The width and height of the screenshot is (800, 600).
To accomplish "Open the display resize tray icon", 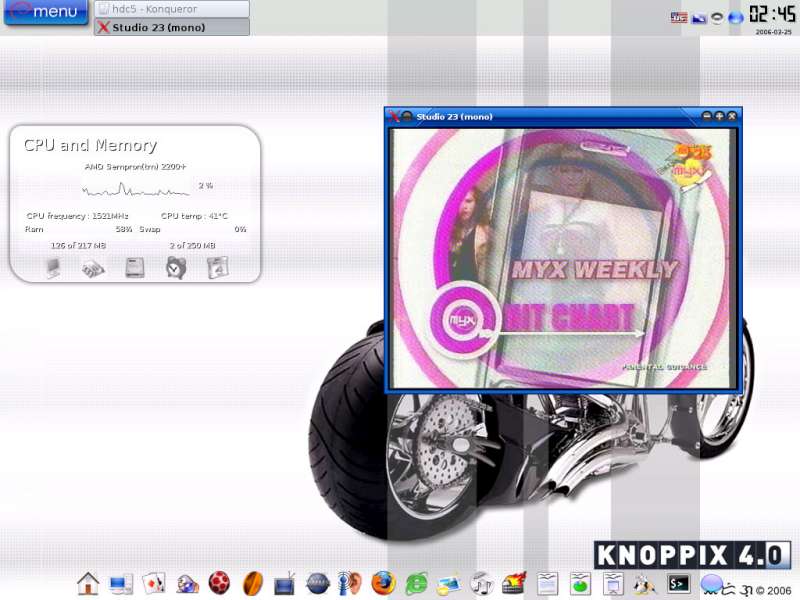I will point(699,18).
